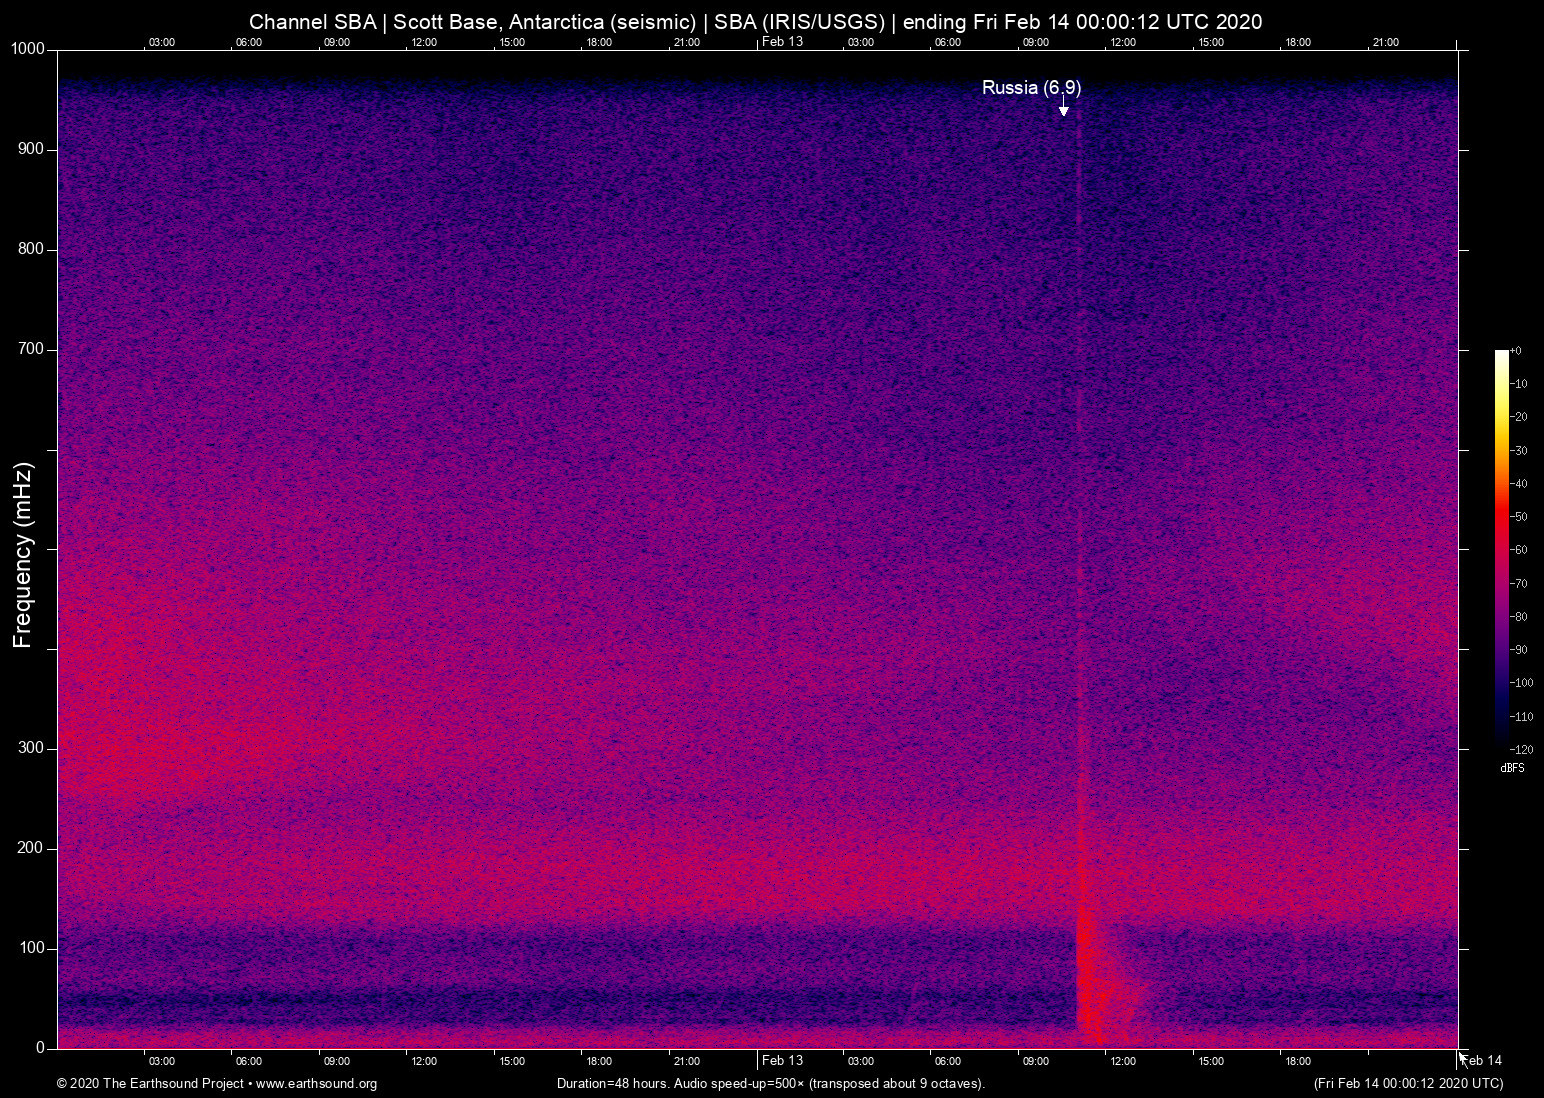
Task: Click the Channel SBA Scott Base title text
Action: (755, 21)
